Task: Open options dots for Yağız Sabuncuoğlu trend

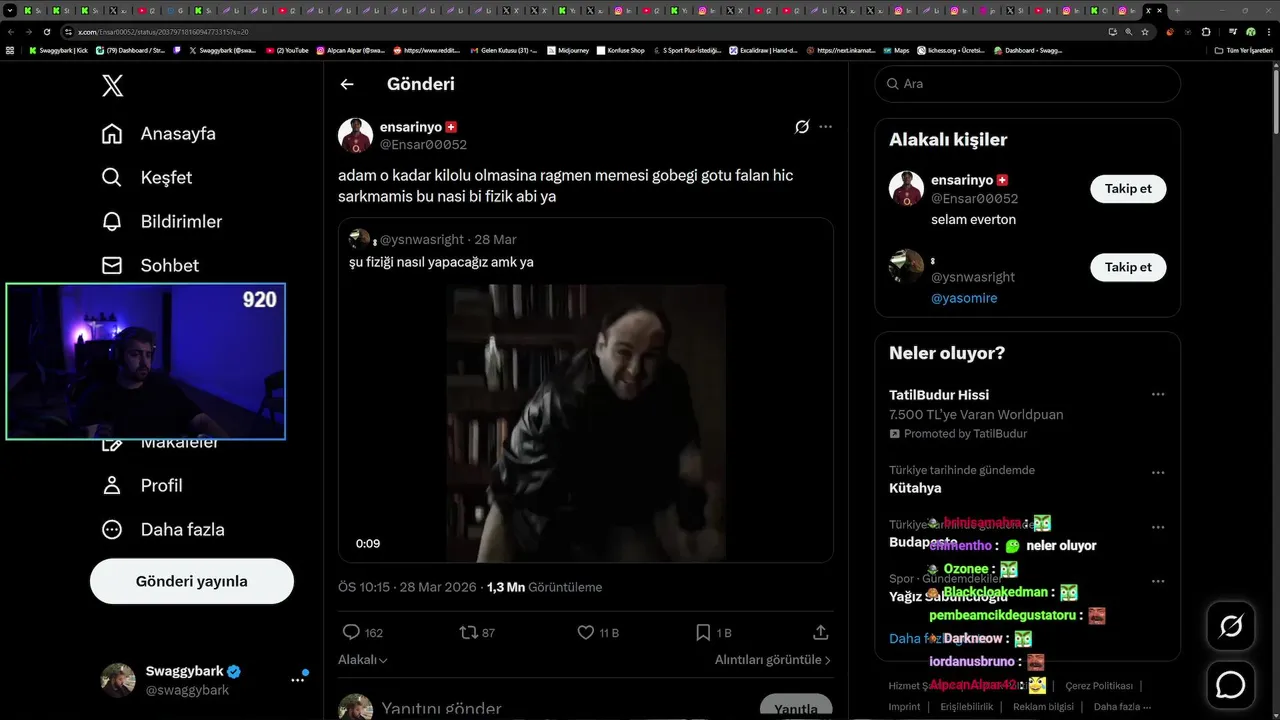Action: click(1158, 581)
